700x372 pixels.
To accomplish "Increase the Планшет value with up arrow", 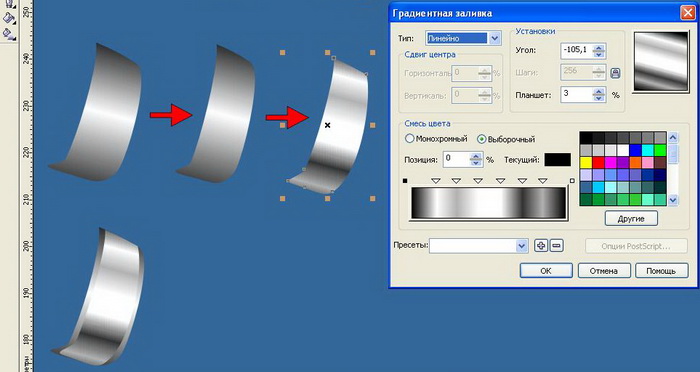I will 599,91.
